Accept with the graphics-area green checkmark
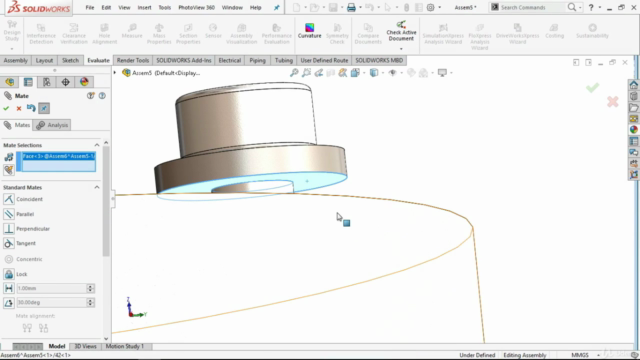The image size is (640, 360). coord(592,88)
